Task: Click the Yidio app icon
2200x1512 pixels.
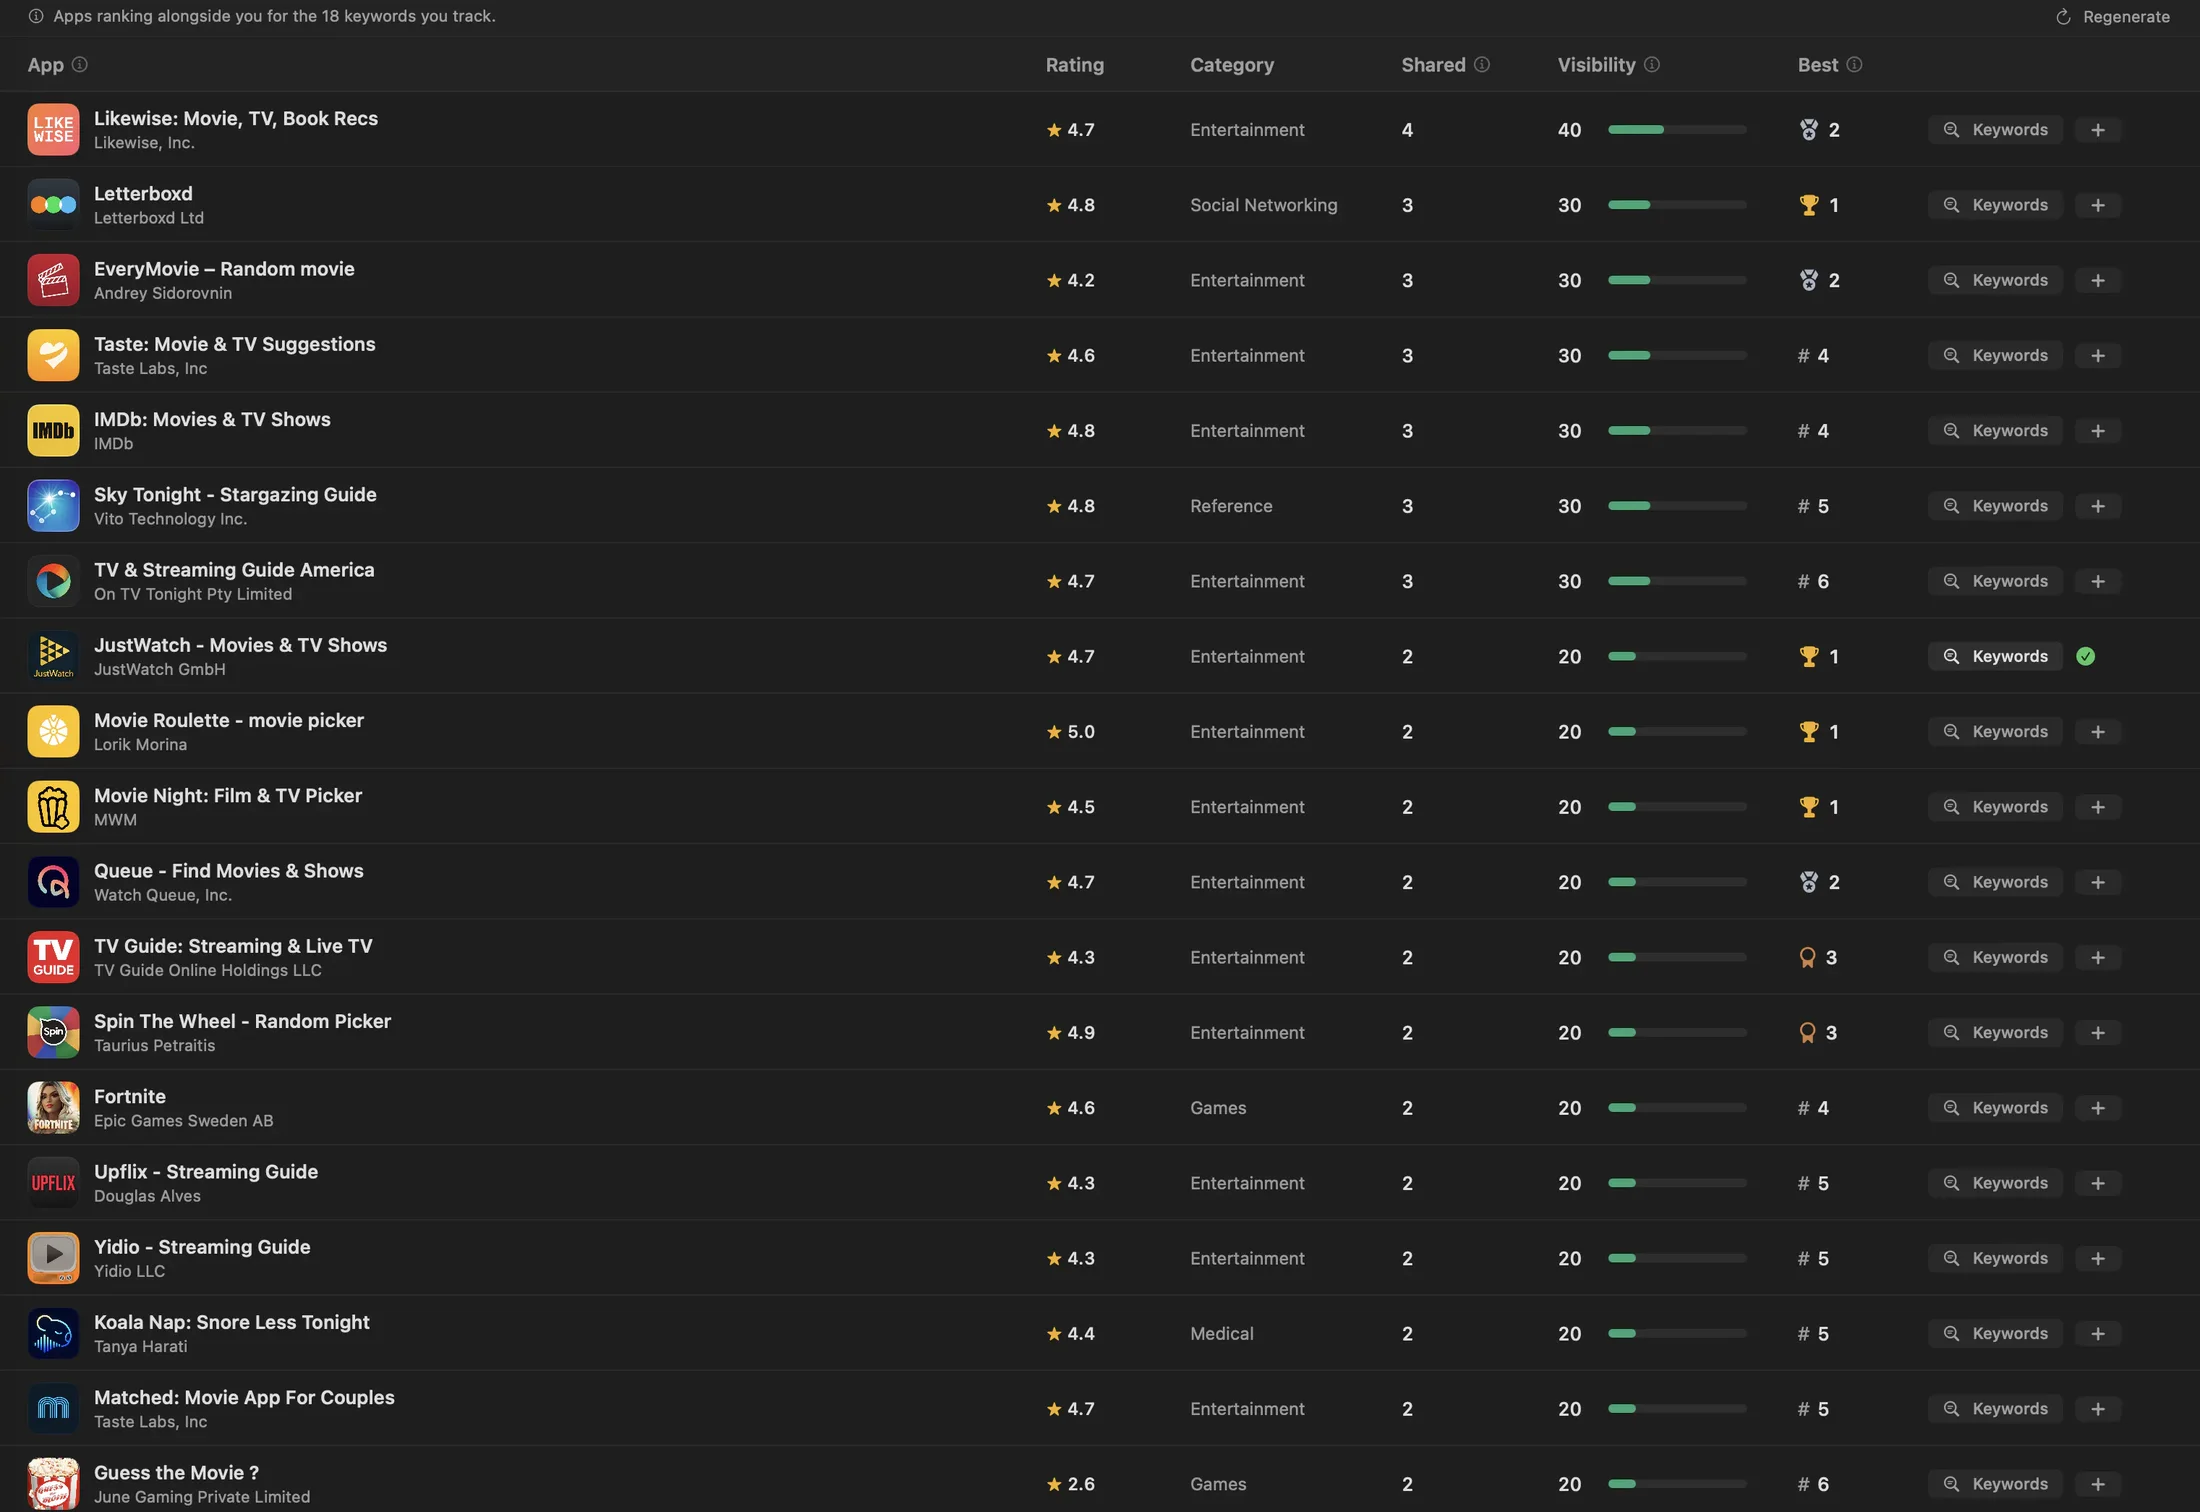Action: click(x=53, y=1258)
